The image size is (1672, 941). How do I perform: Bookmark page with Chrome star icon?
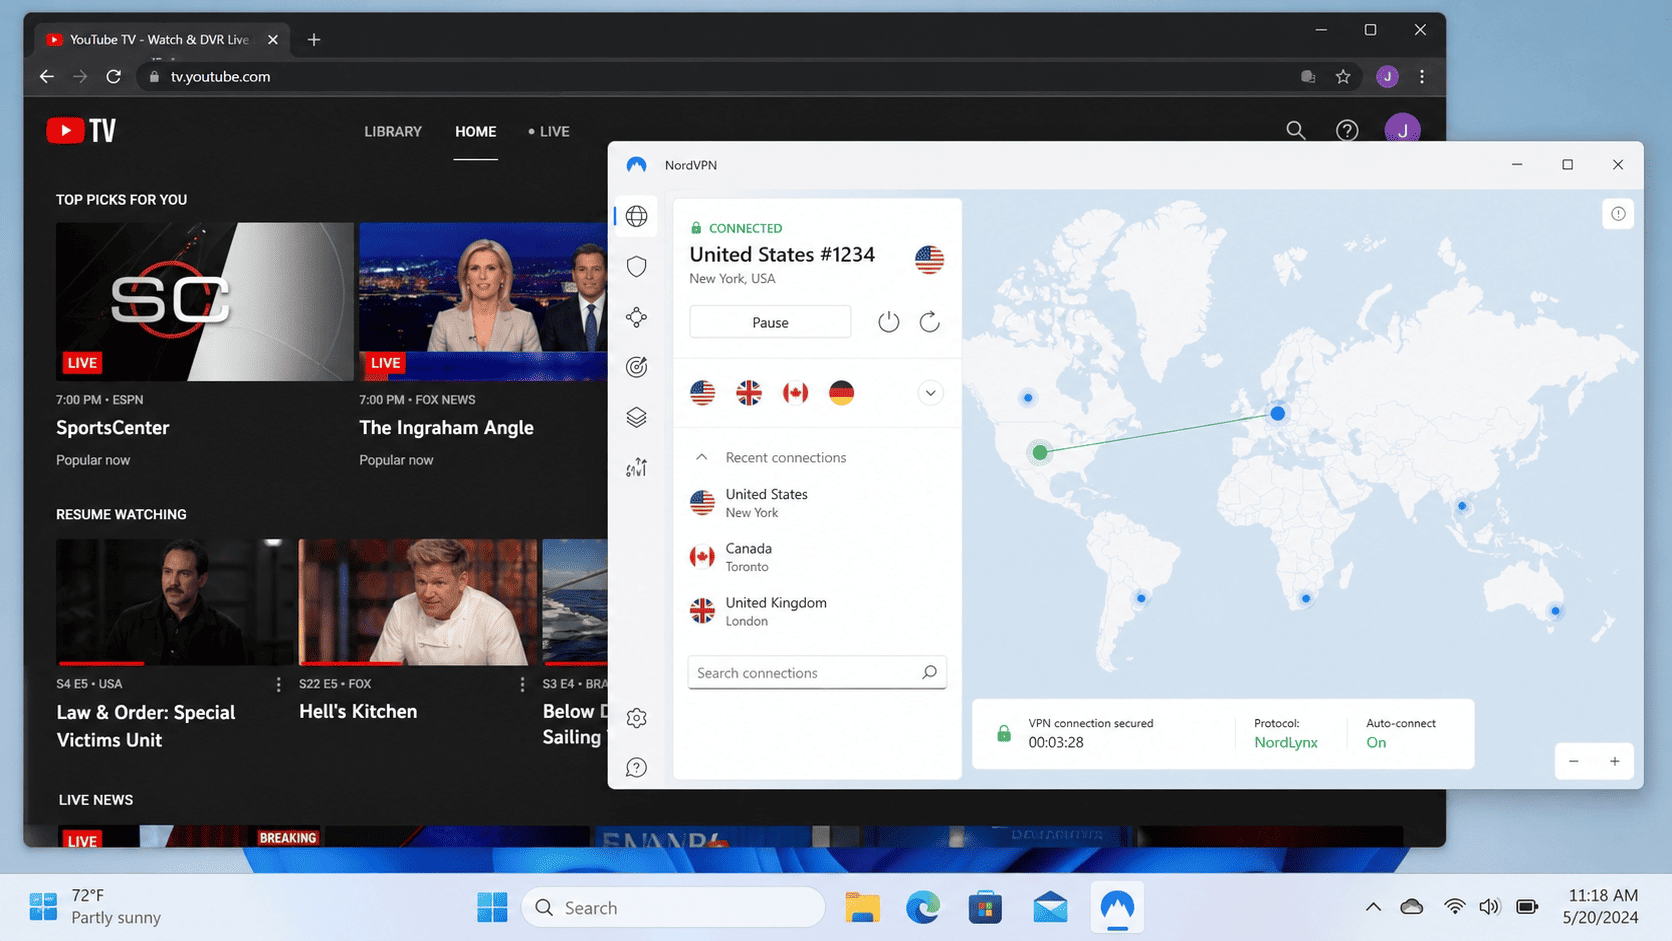coord(1343,76)
